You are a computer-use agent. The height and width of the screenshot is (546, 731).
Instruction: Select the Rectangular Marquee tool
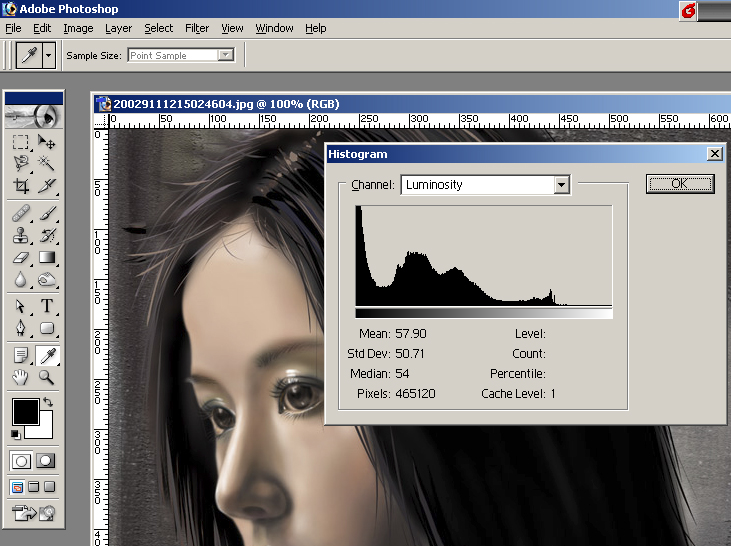point(21,142)
